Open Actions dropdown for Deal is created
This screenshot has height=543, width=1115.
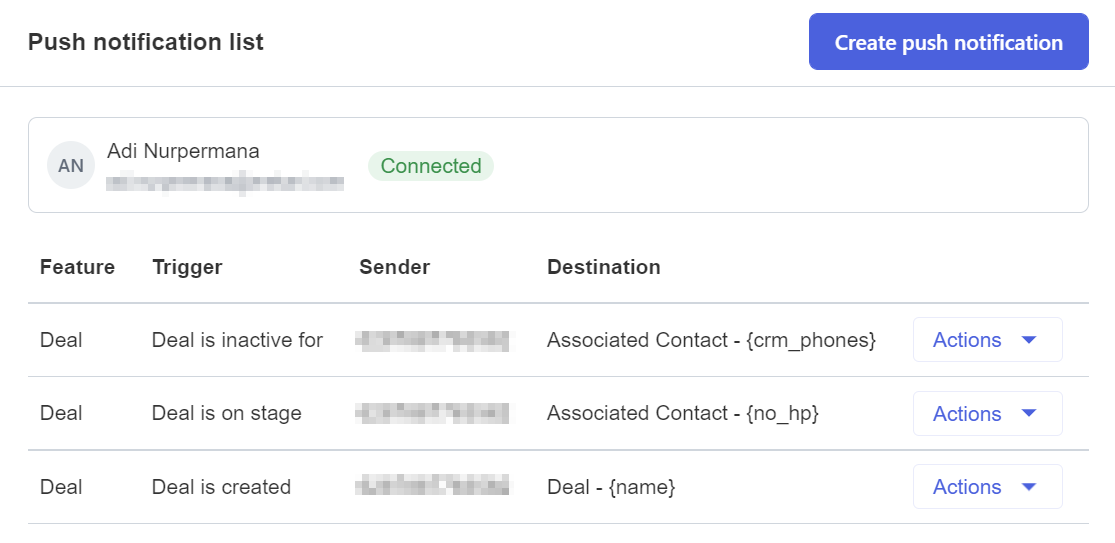coord(988,487)
